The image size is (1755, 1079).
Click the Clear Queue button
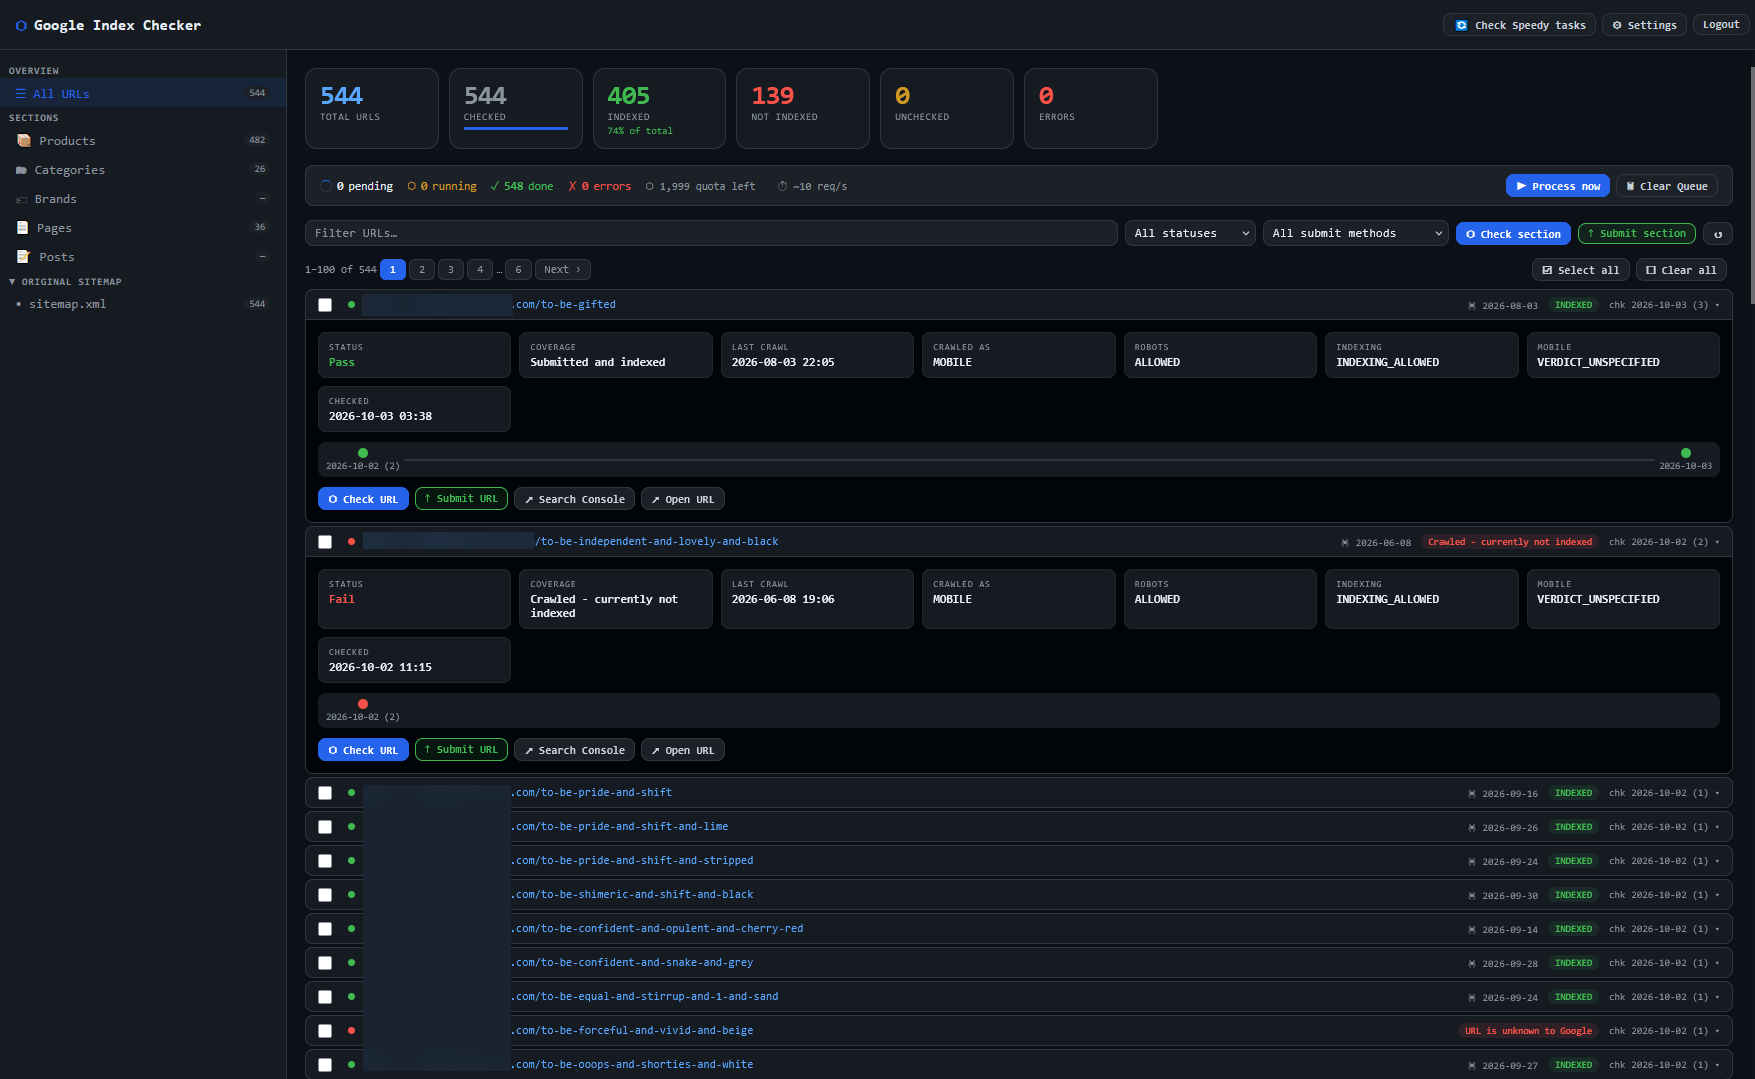[x=1667, y=187]
